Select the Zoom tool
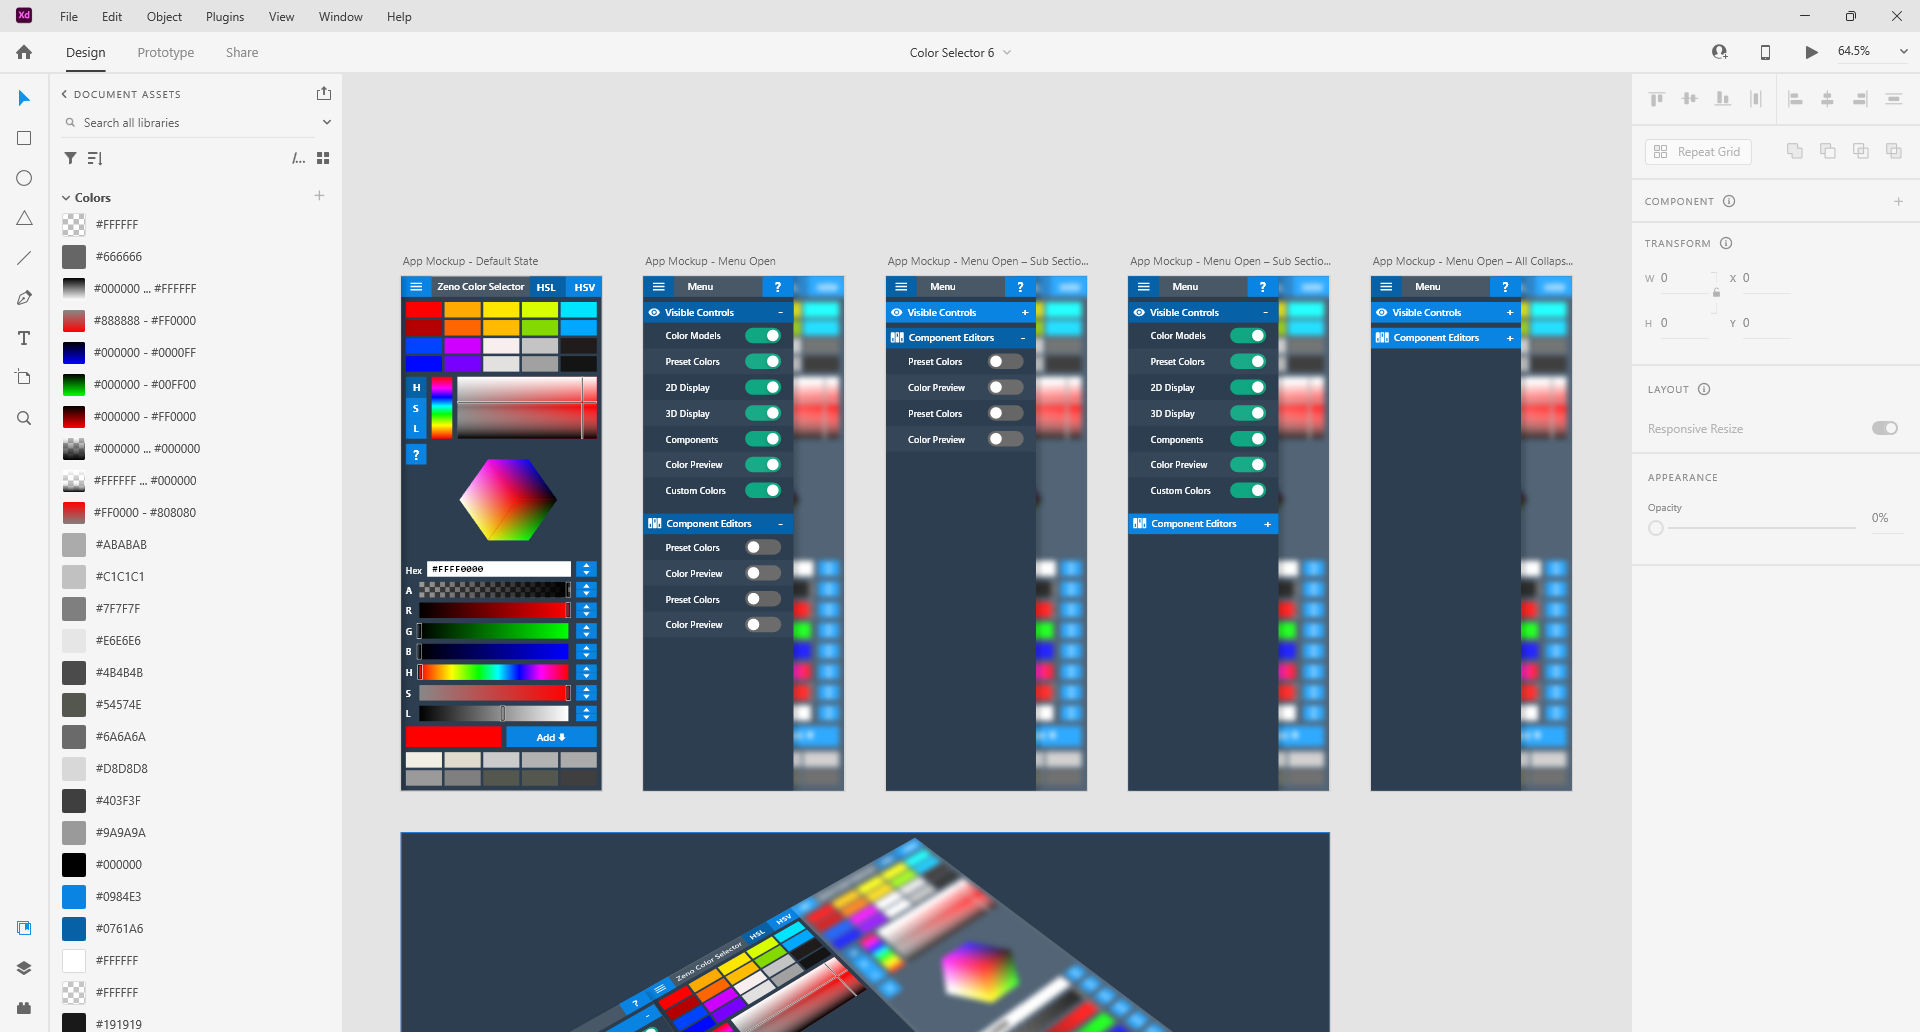 [x=24, y=418]
